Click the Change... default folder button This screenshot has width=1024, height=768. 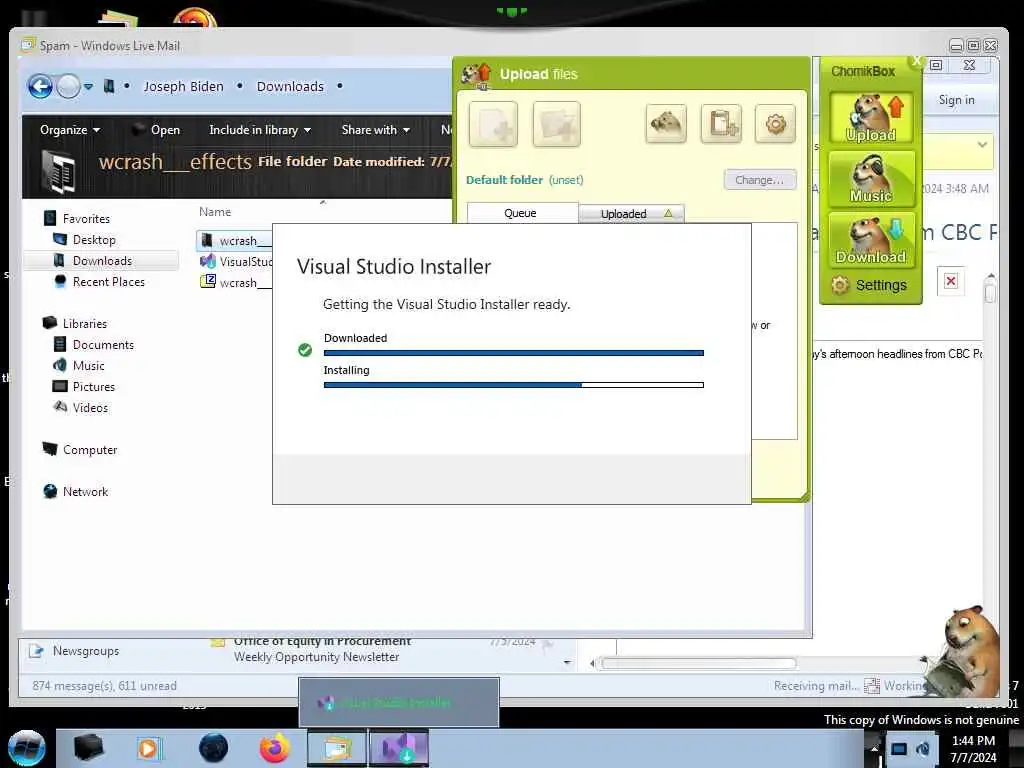click(760, 180)
